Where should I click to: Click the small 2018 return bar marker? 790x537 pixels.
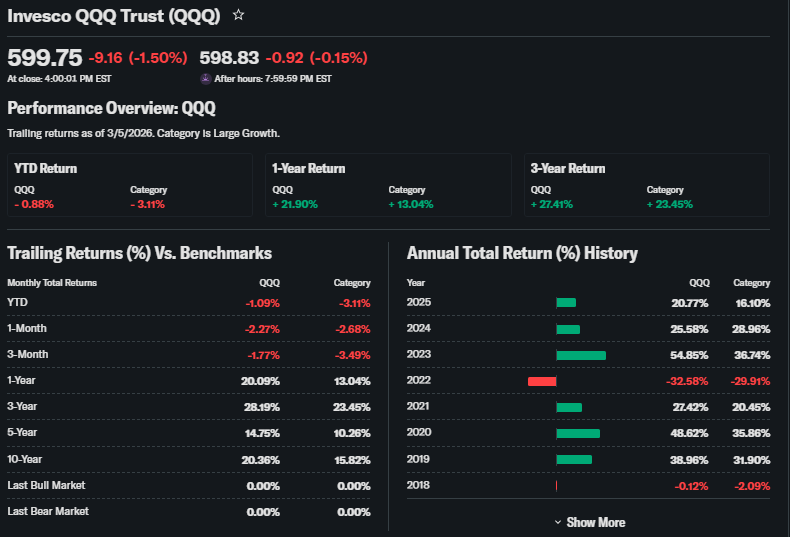coord(556,485)
